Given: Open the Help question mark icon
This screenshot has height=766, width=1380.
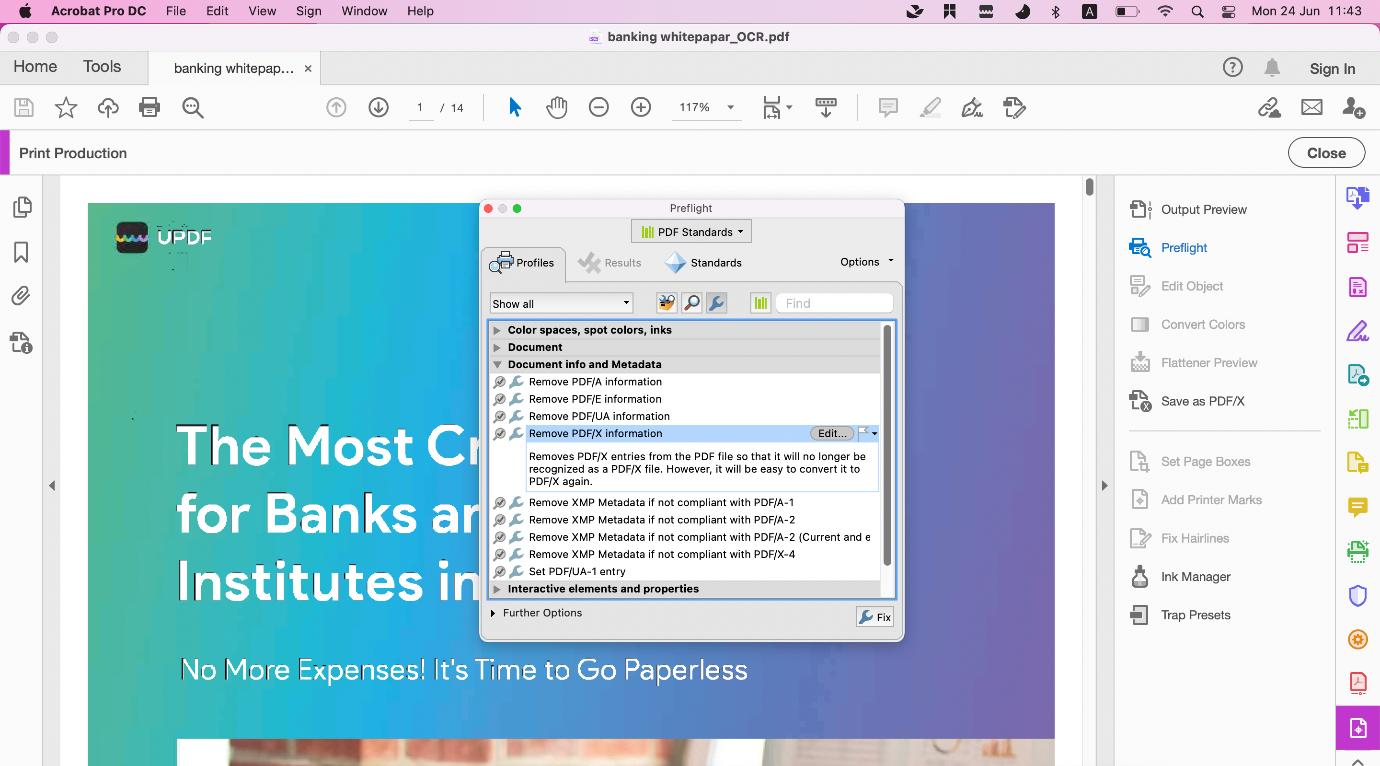Looking at the screenshot, I should [x=1233, y=68].
